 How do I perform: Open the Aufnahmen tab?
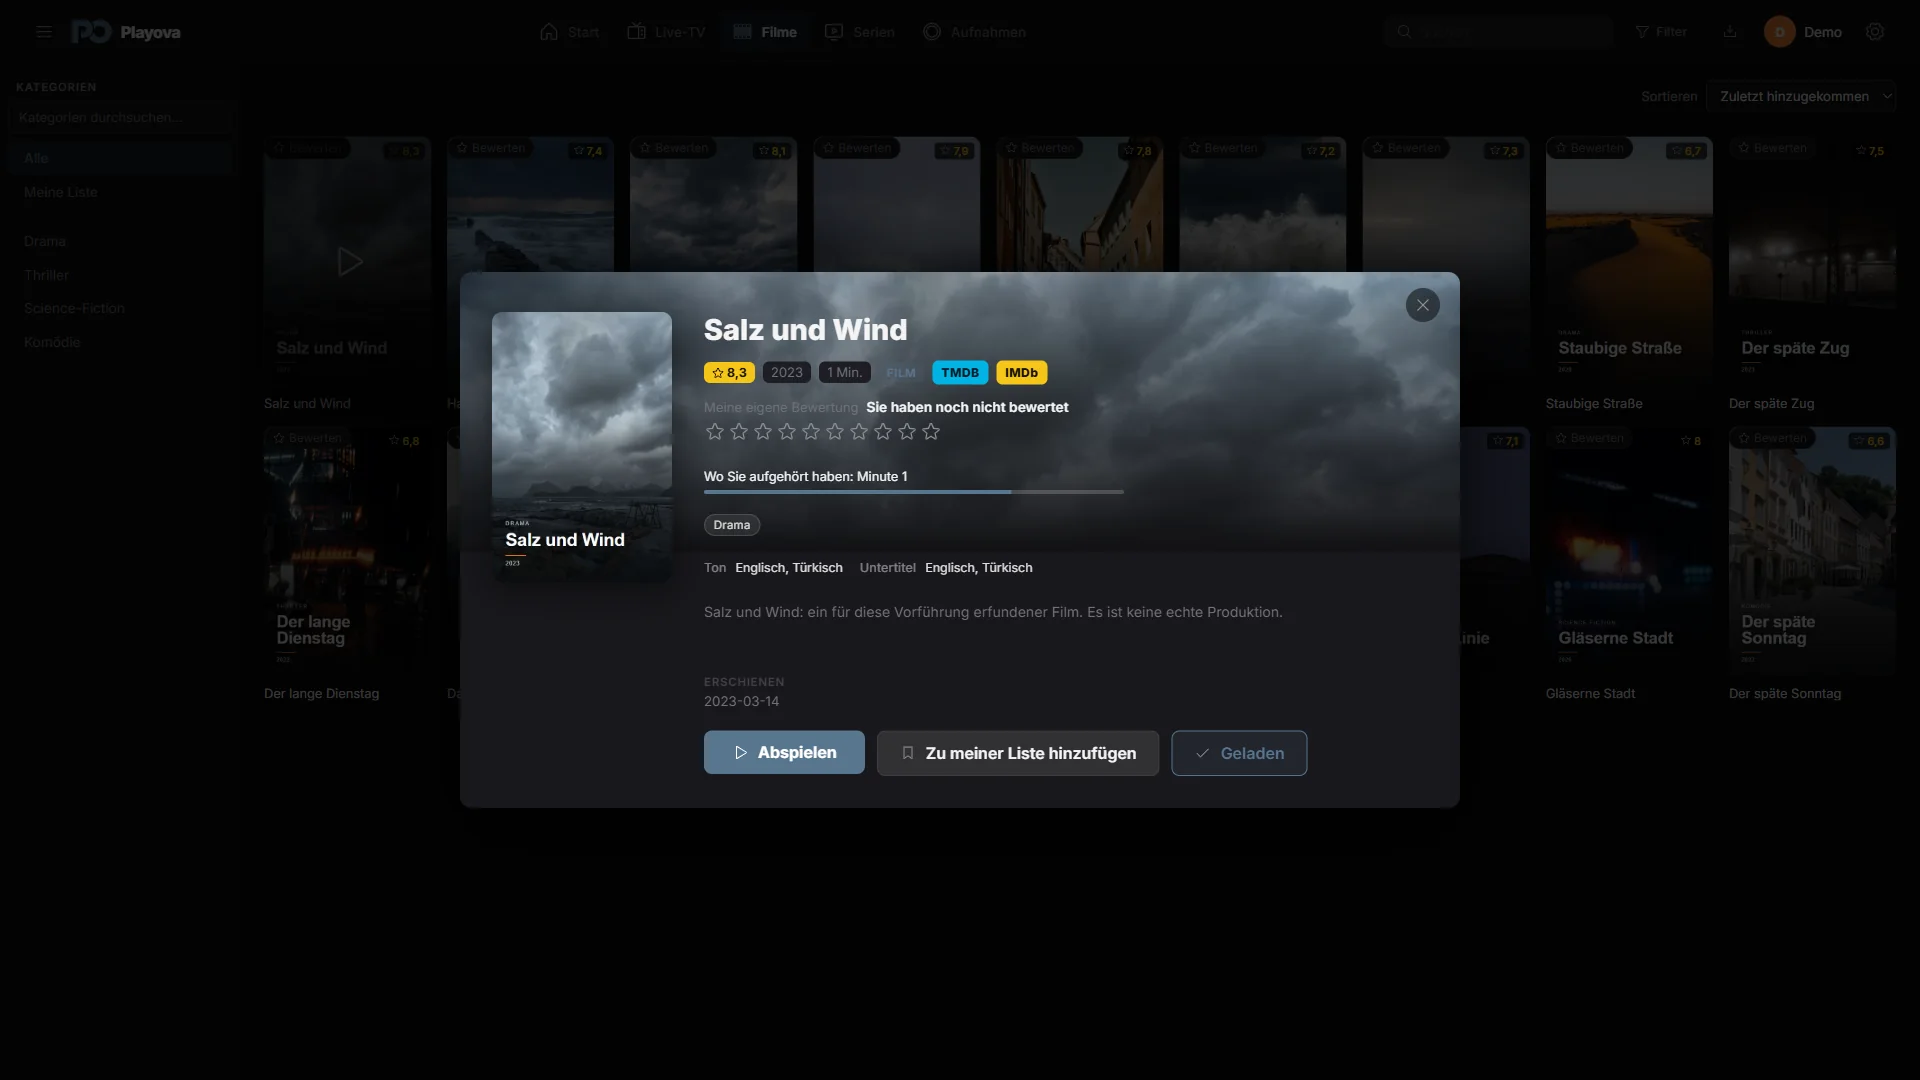tap(974, 32)
